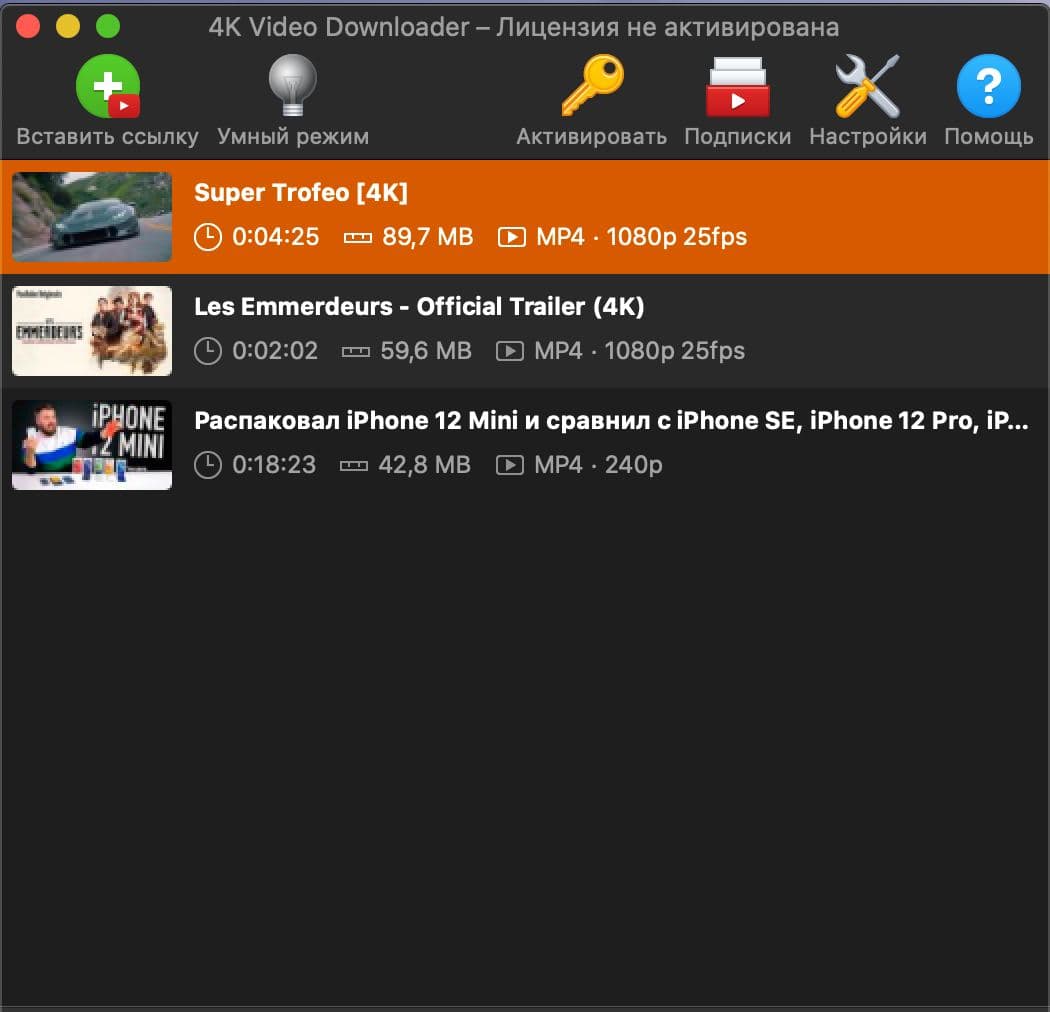This screenshot has width=1050, height=1012.
Task: Open the iPhone 12 Mini video thumbnail
Action: (x=92, y=445)
